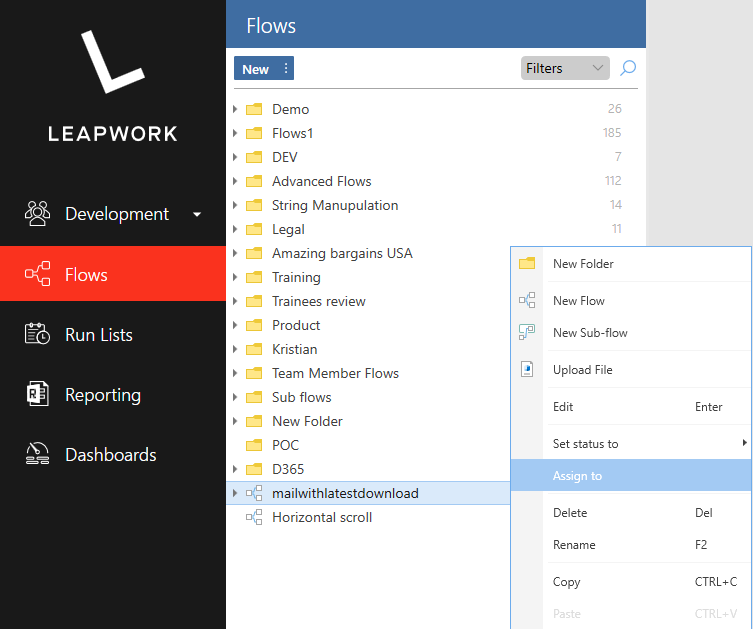Open the New button's three-dot menu
Screen dimensions: 753x629
(286, 68)
